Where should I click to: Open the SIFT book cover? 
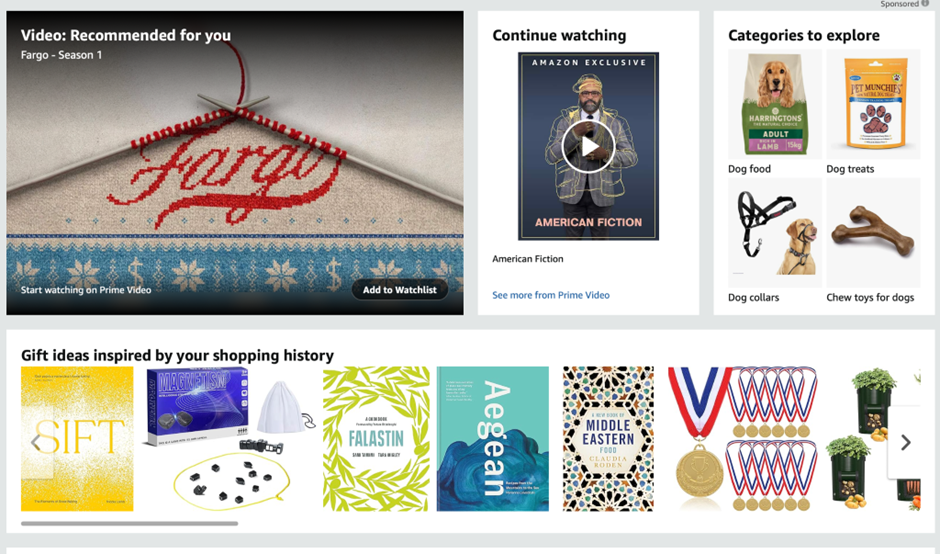coord(77,439)
